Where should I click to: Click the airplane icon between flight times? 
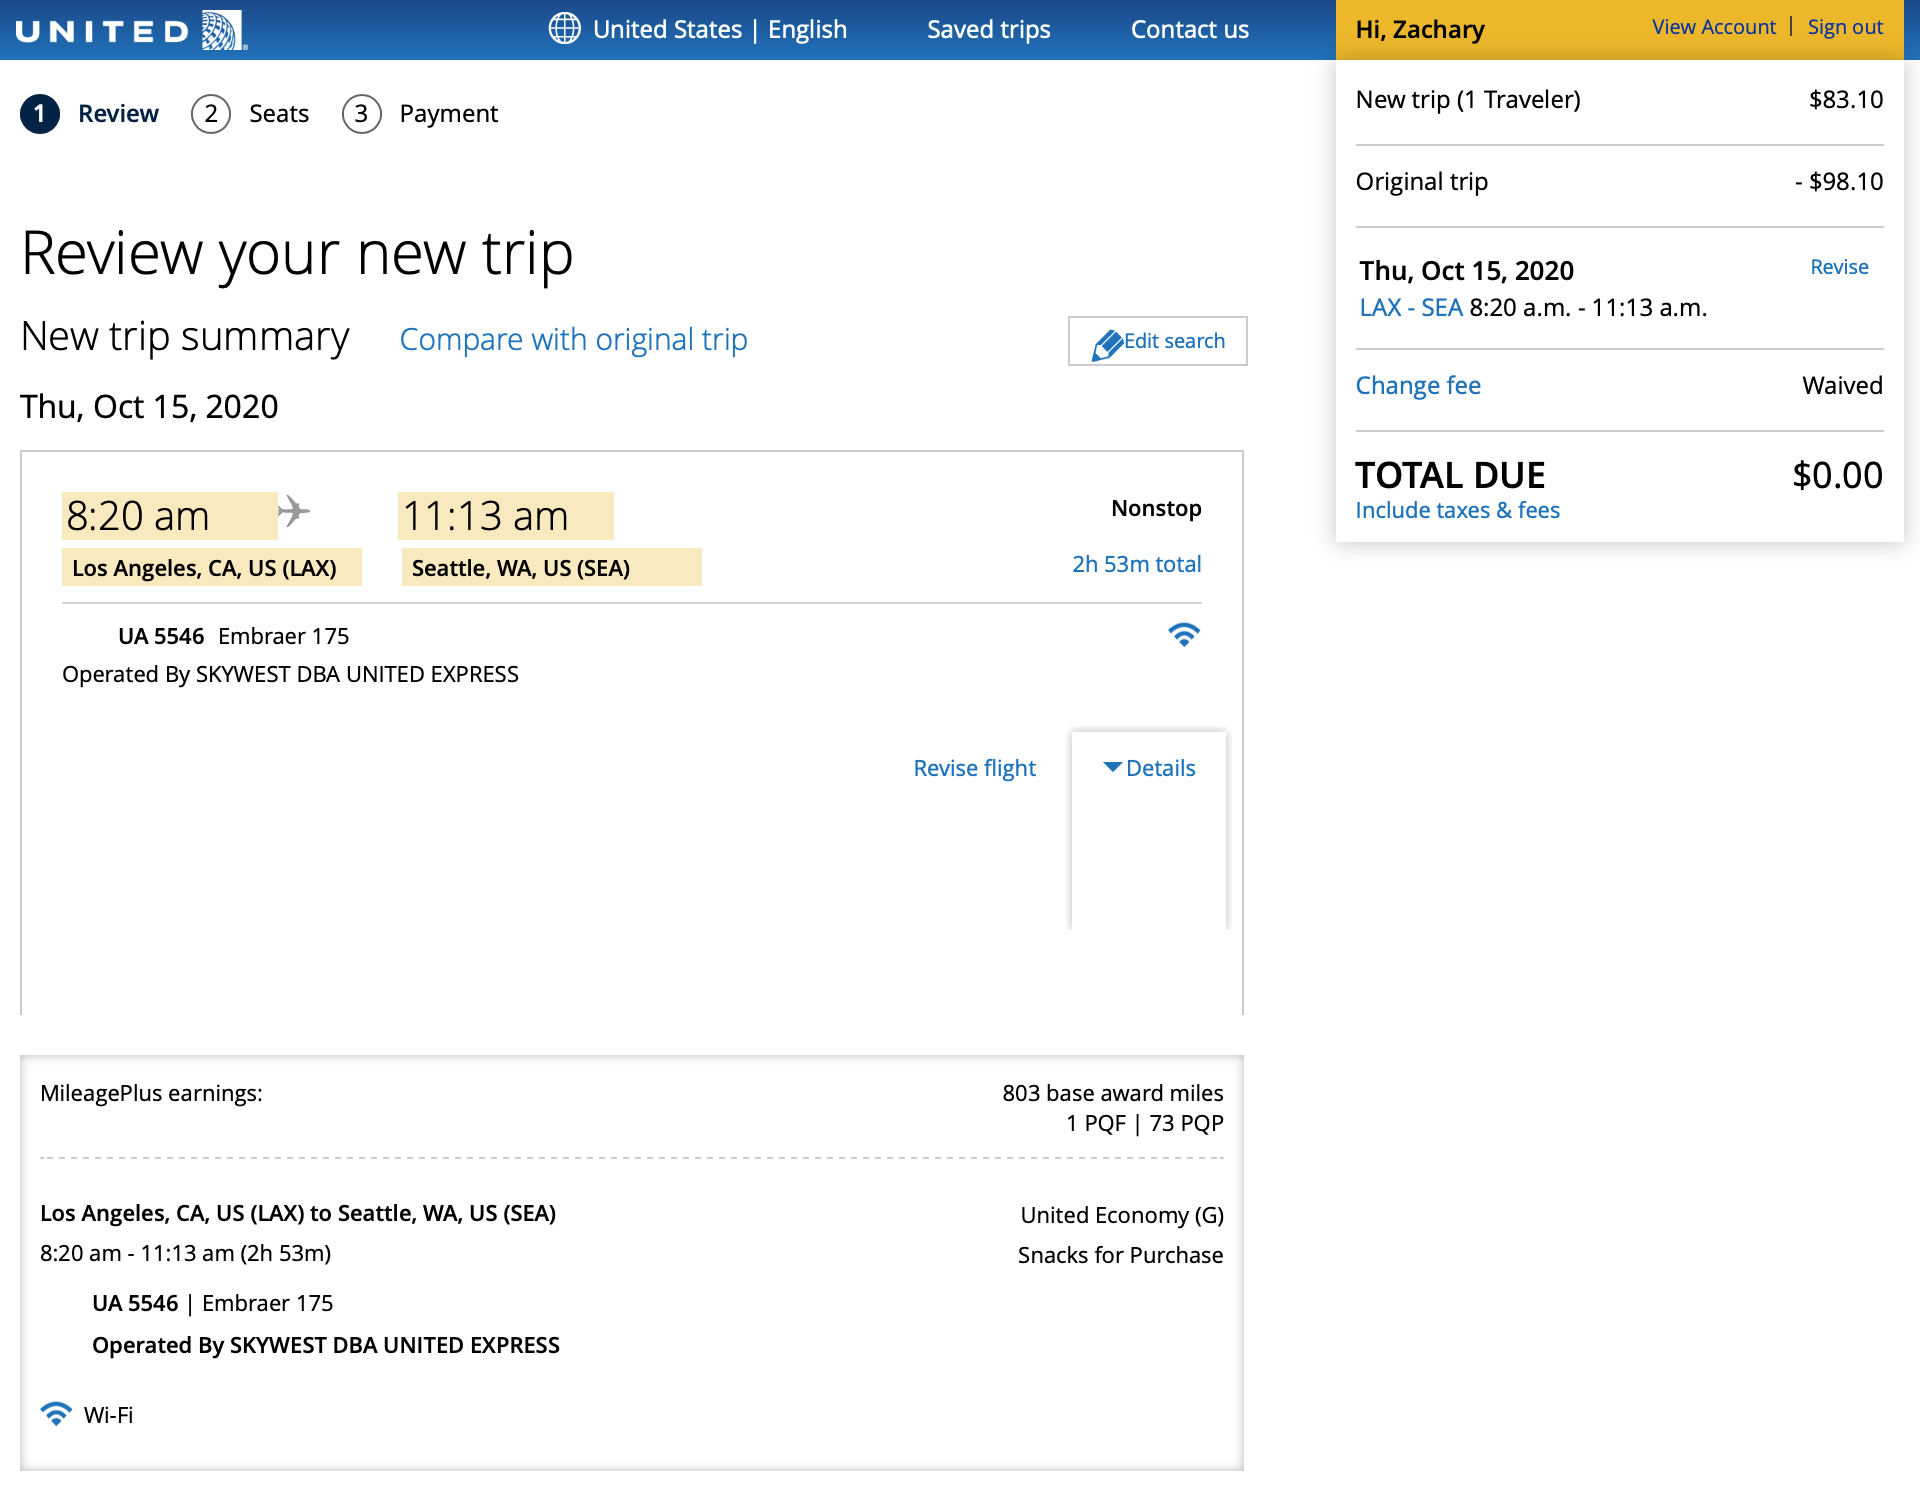(294, 511)
